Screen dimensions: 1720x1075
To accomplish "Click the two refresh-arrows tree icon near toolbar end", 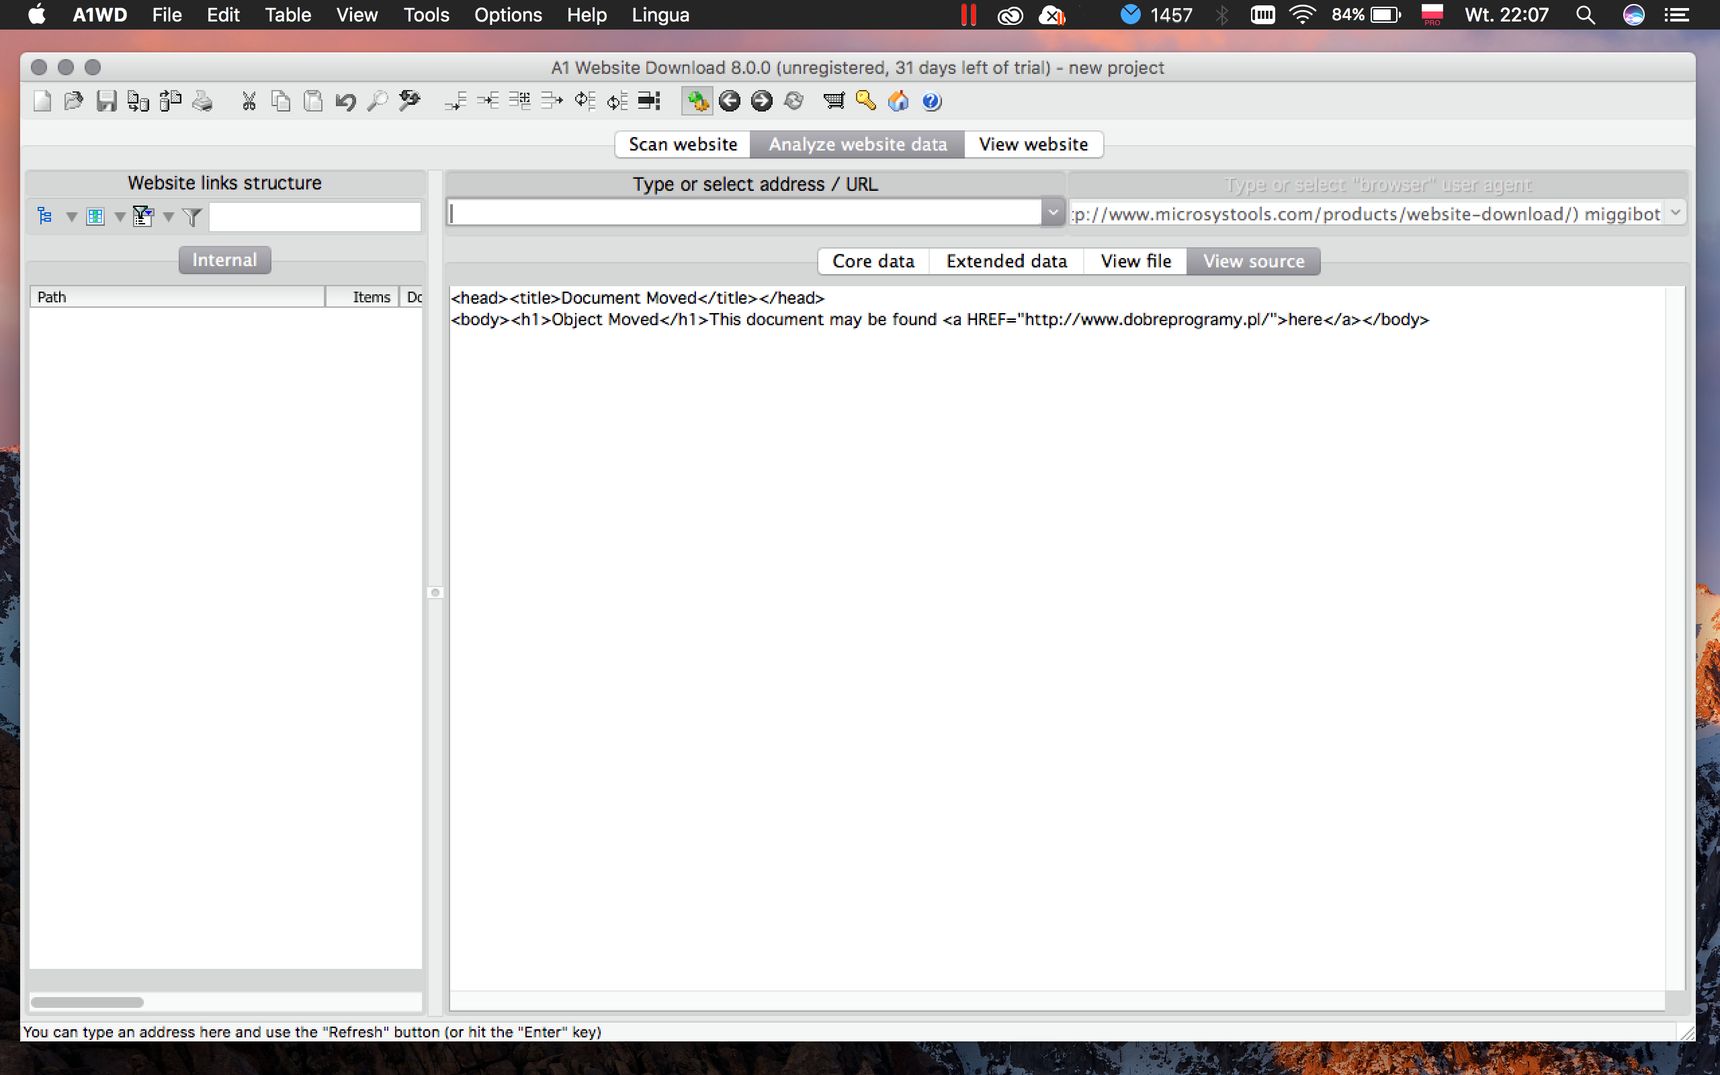I will point(617,101).
